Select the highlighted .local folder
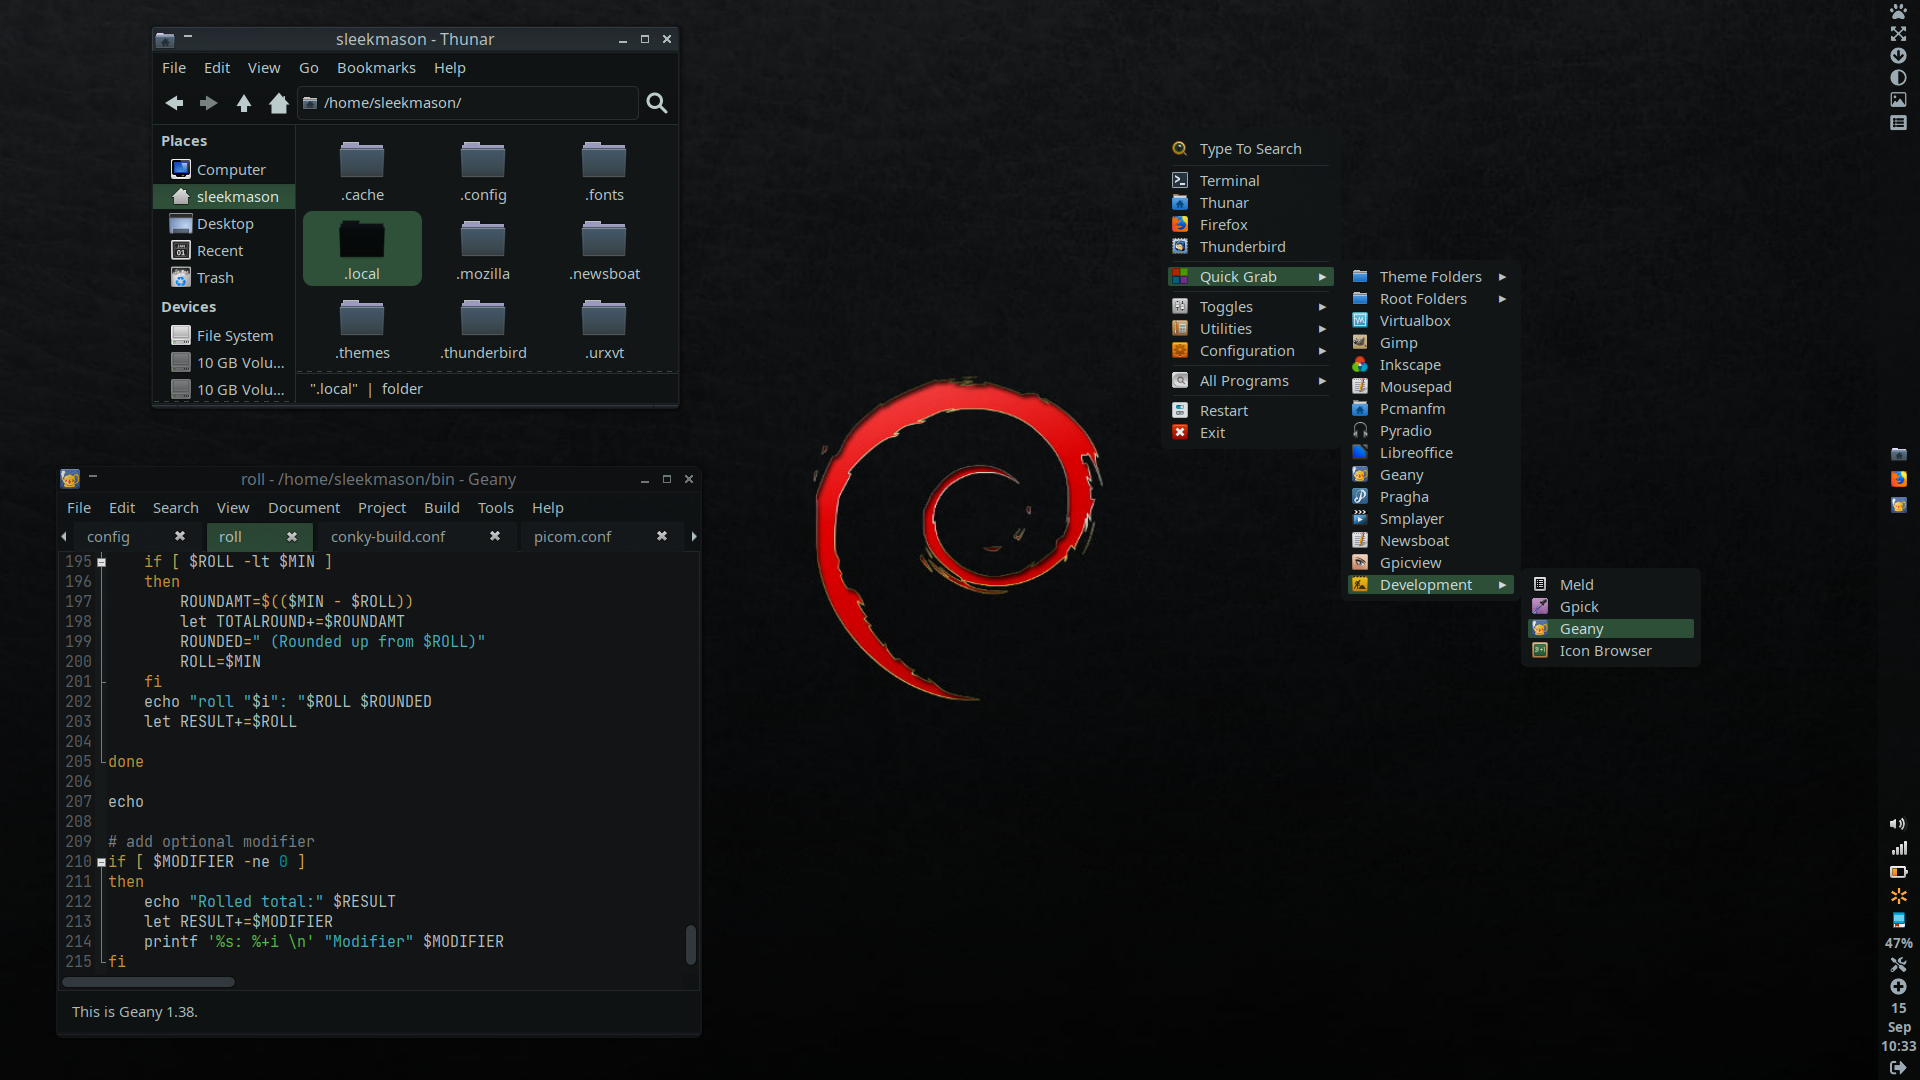The image size is (1920, 1080). tap(362, 249)
